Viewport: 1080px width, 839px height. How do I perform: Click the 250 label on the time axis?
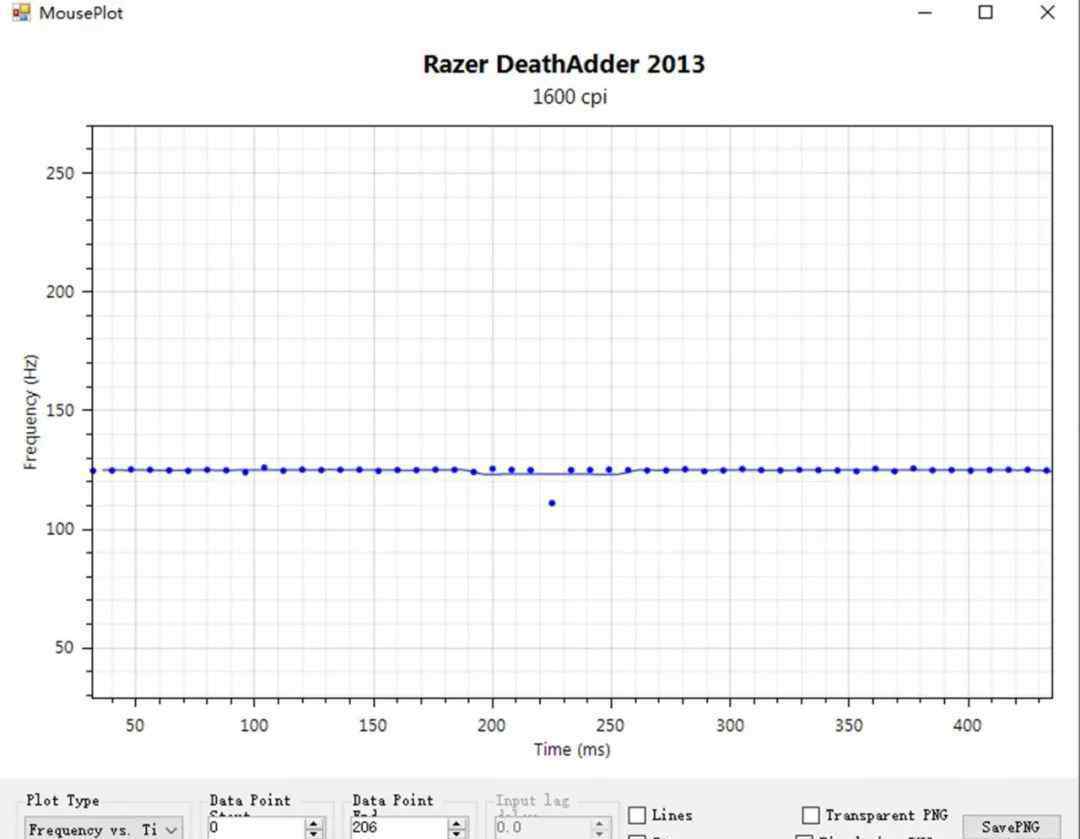[x=610, y=725]
